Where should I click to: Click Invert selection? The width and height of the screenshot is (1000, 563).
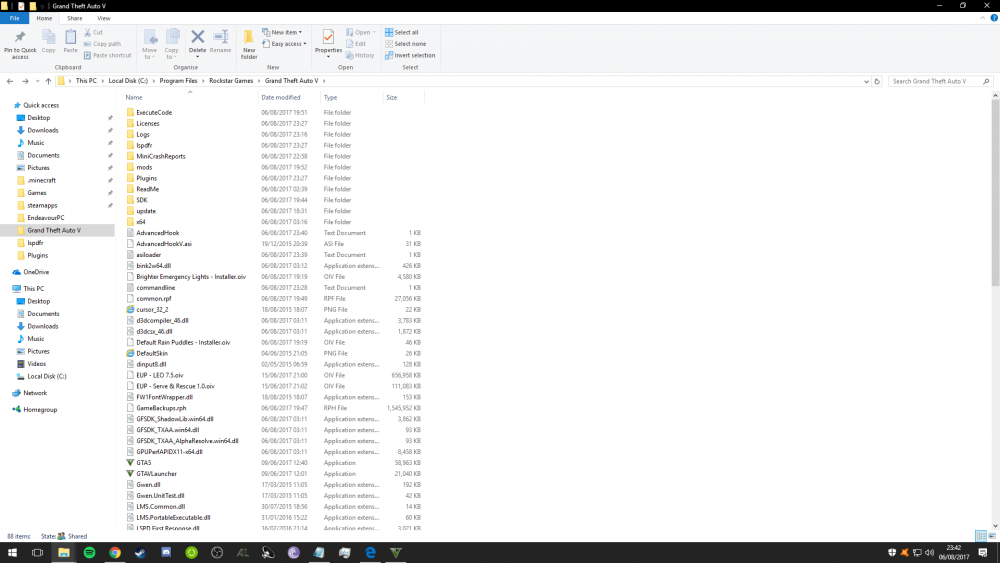click(x=410, y=55)
